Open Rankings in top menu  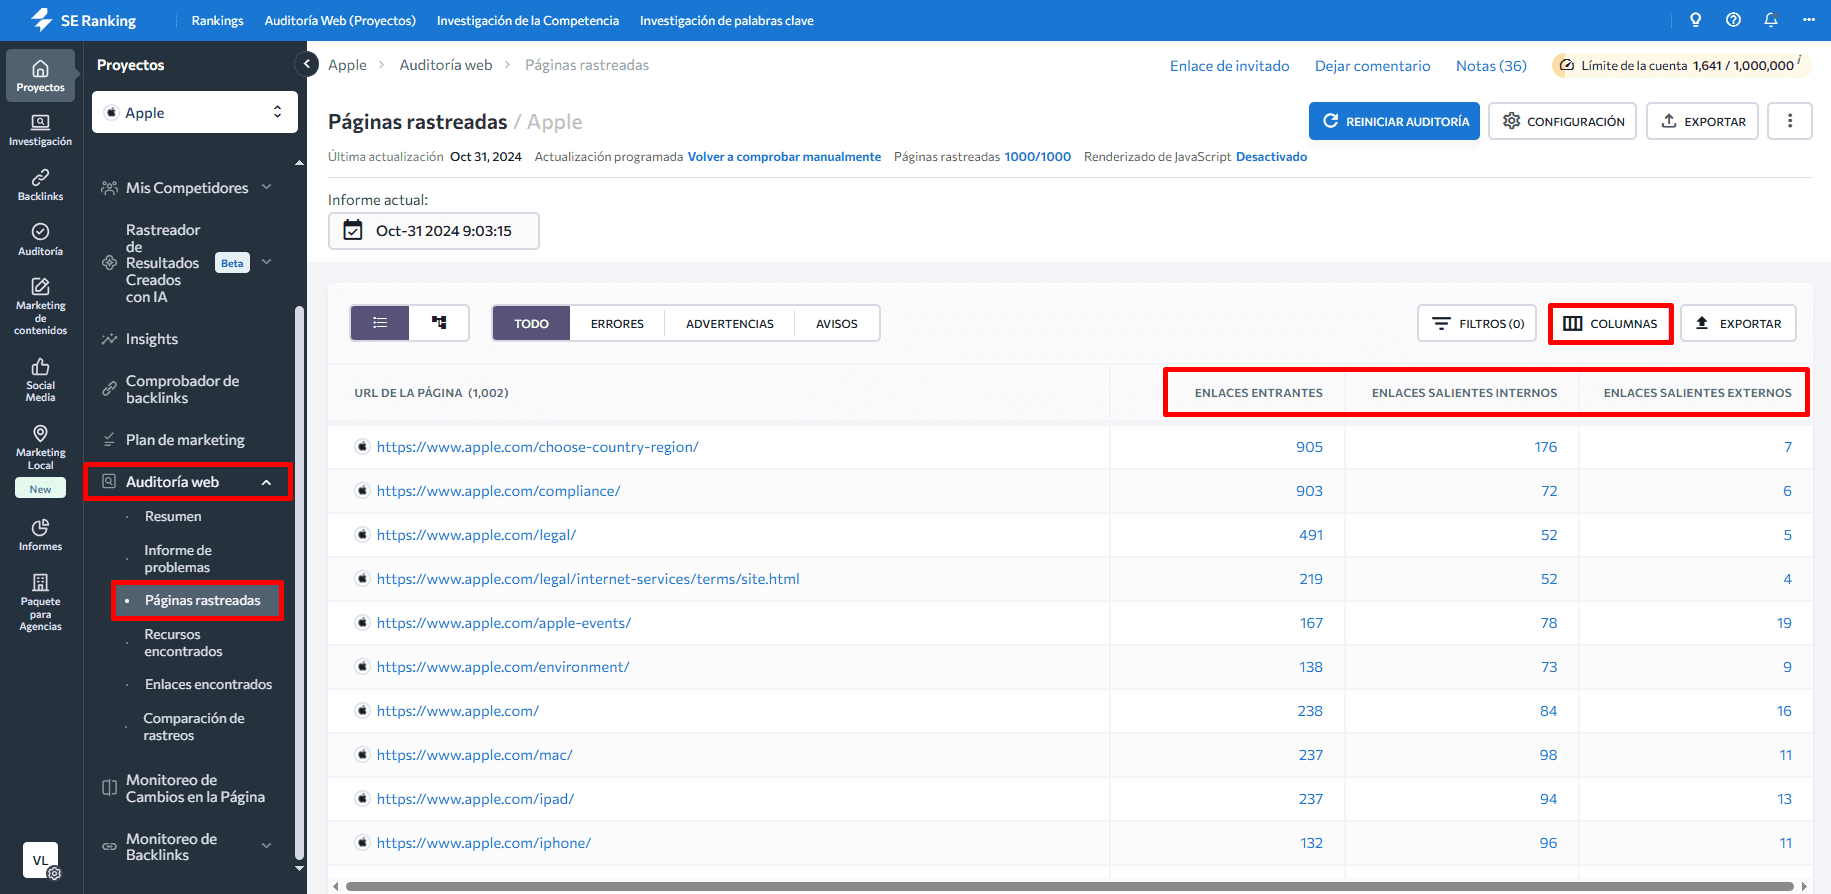(217, 20)
